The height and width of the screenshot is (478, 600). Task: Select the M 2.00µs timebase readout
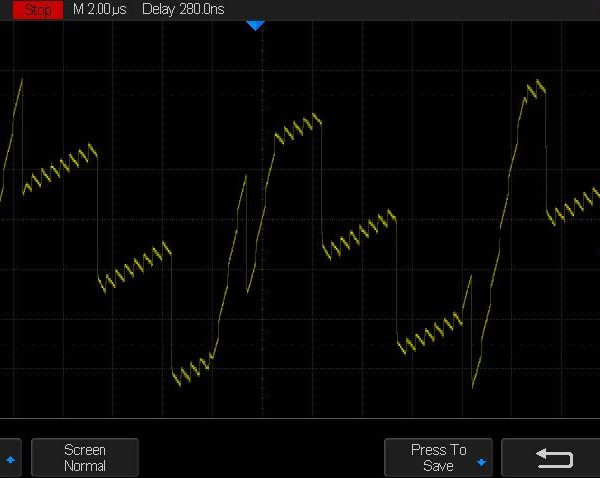pyautogui.click(x=102, y=9)
